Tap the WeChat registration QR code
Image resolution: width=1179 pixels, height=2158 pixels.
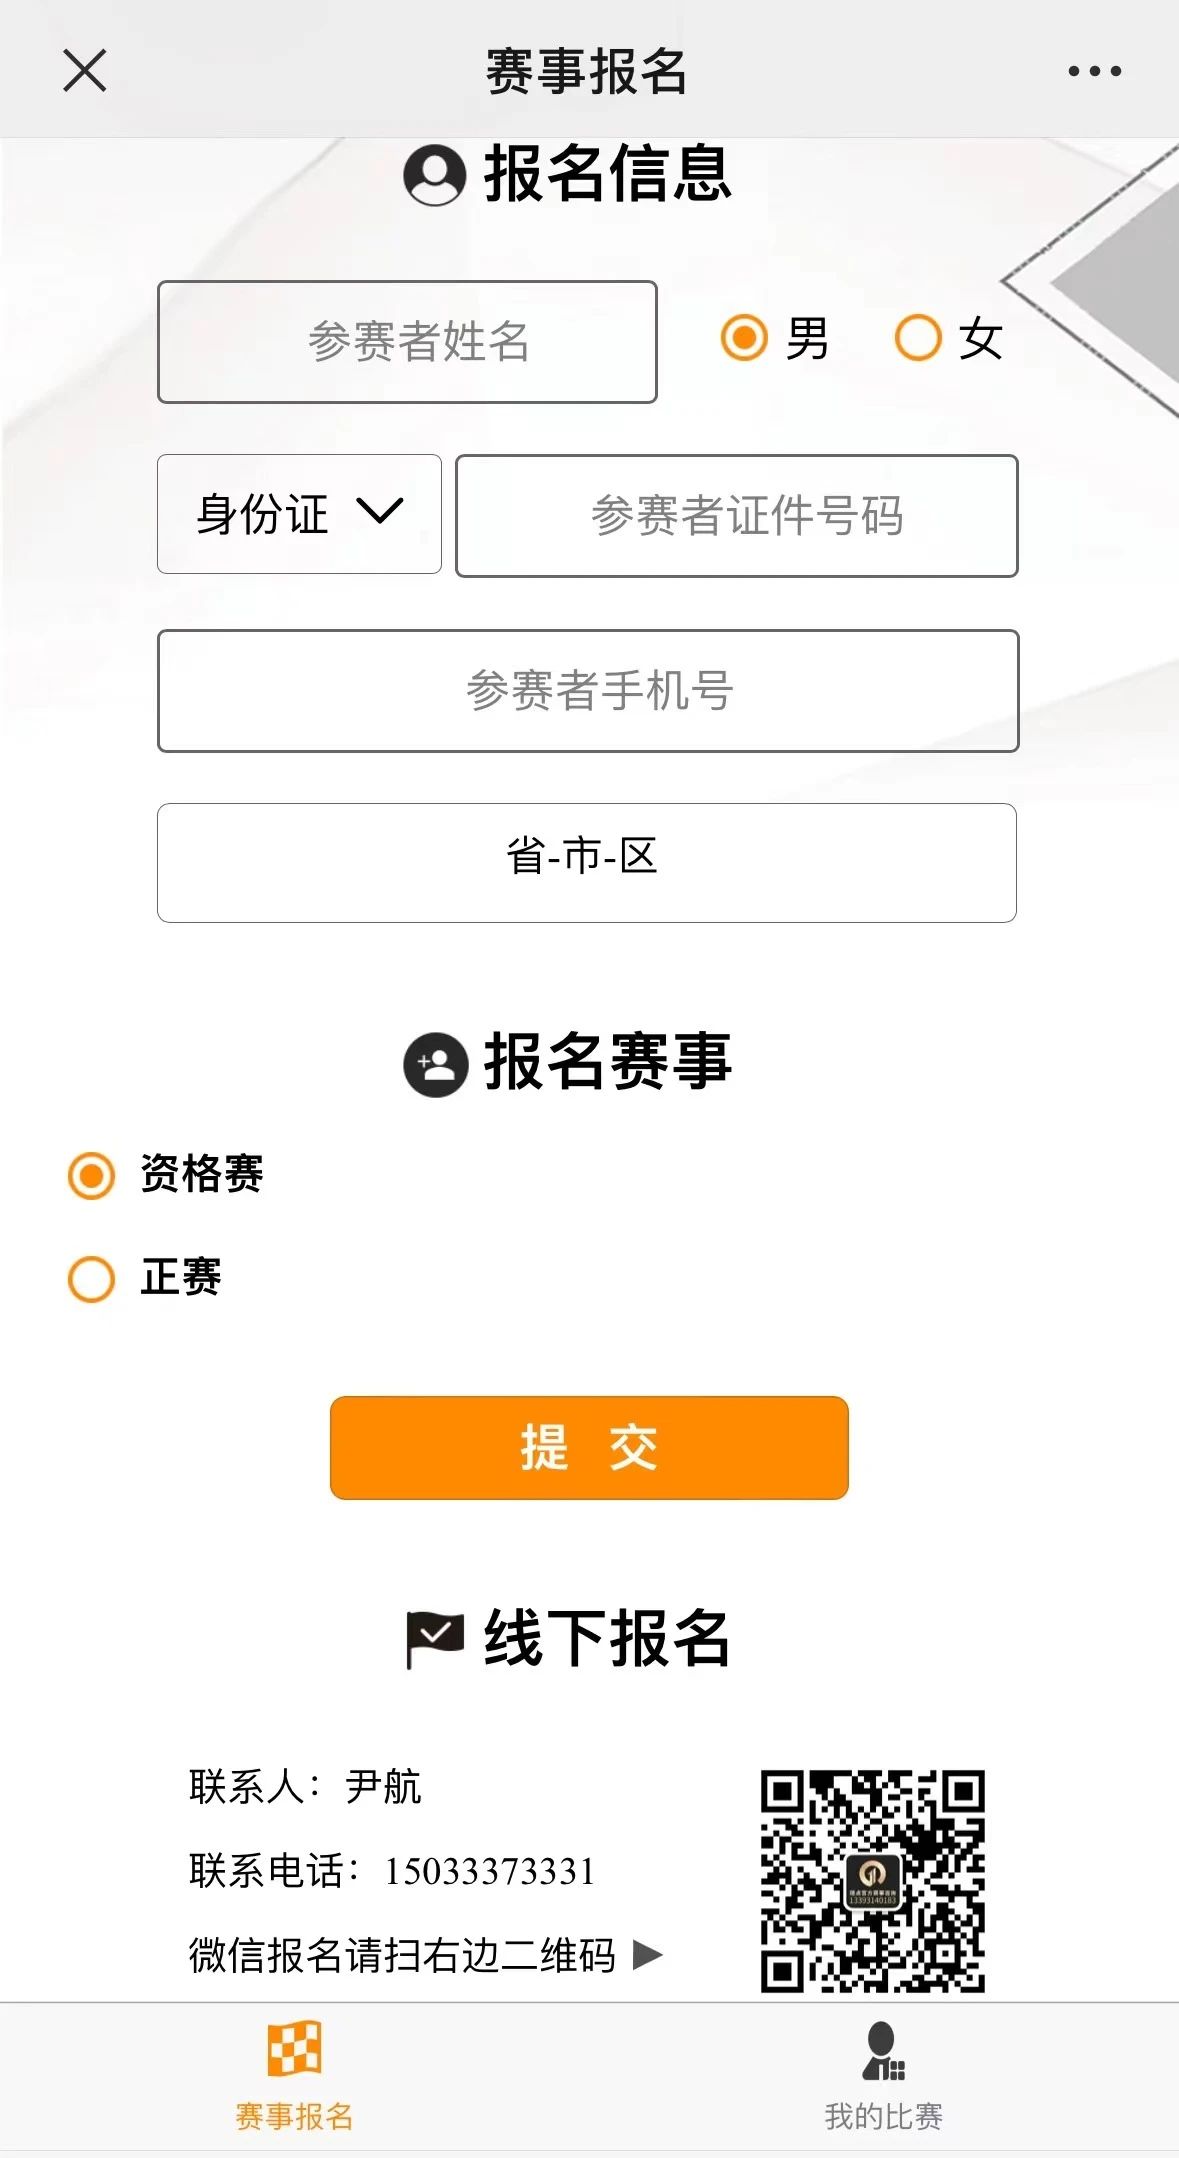pyautogui.click(x=872, y=1881)
